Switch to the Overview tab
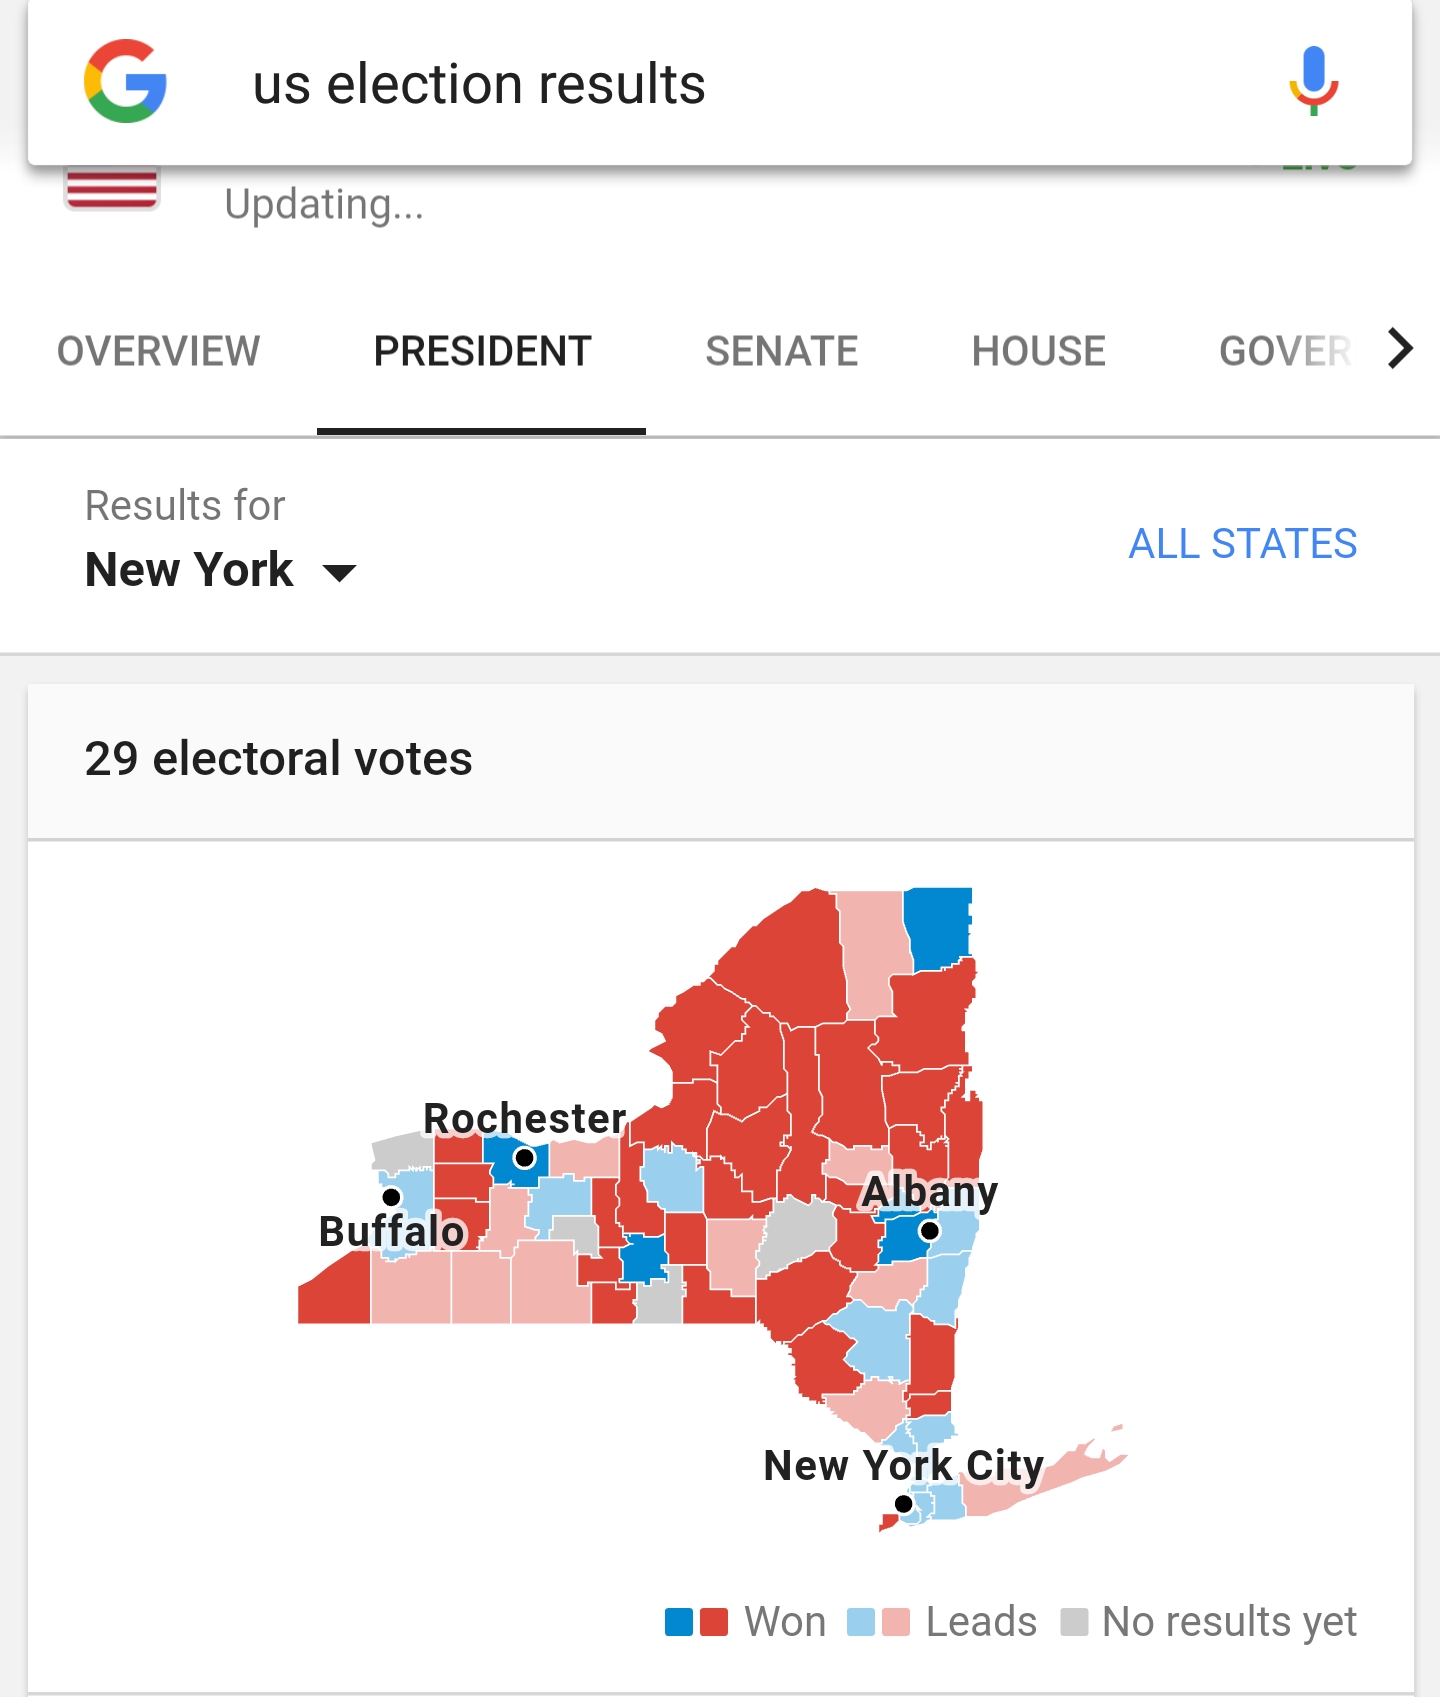The height and width of the screenshot is (1697, 1440). [x=159, y=351]
